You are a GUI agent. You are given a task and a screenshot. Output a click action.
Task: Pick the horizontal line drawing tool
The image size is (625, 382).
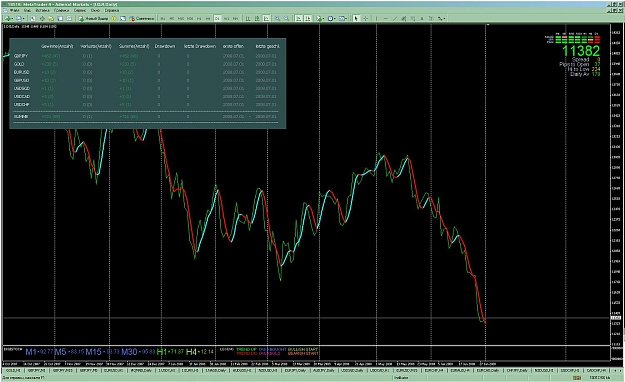[x=385, y=18]
